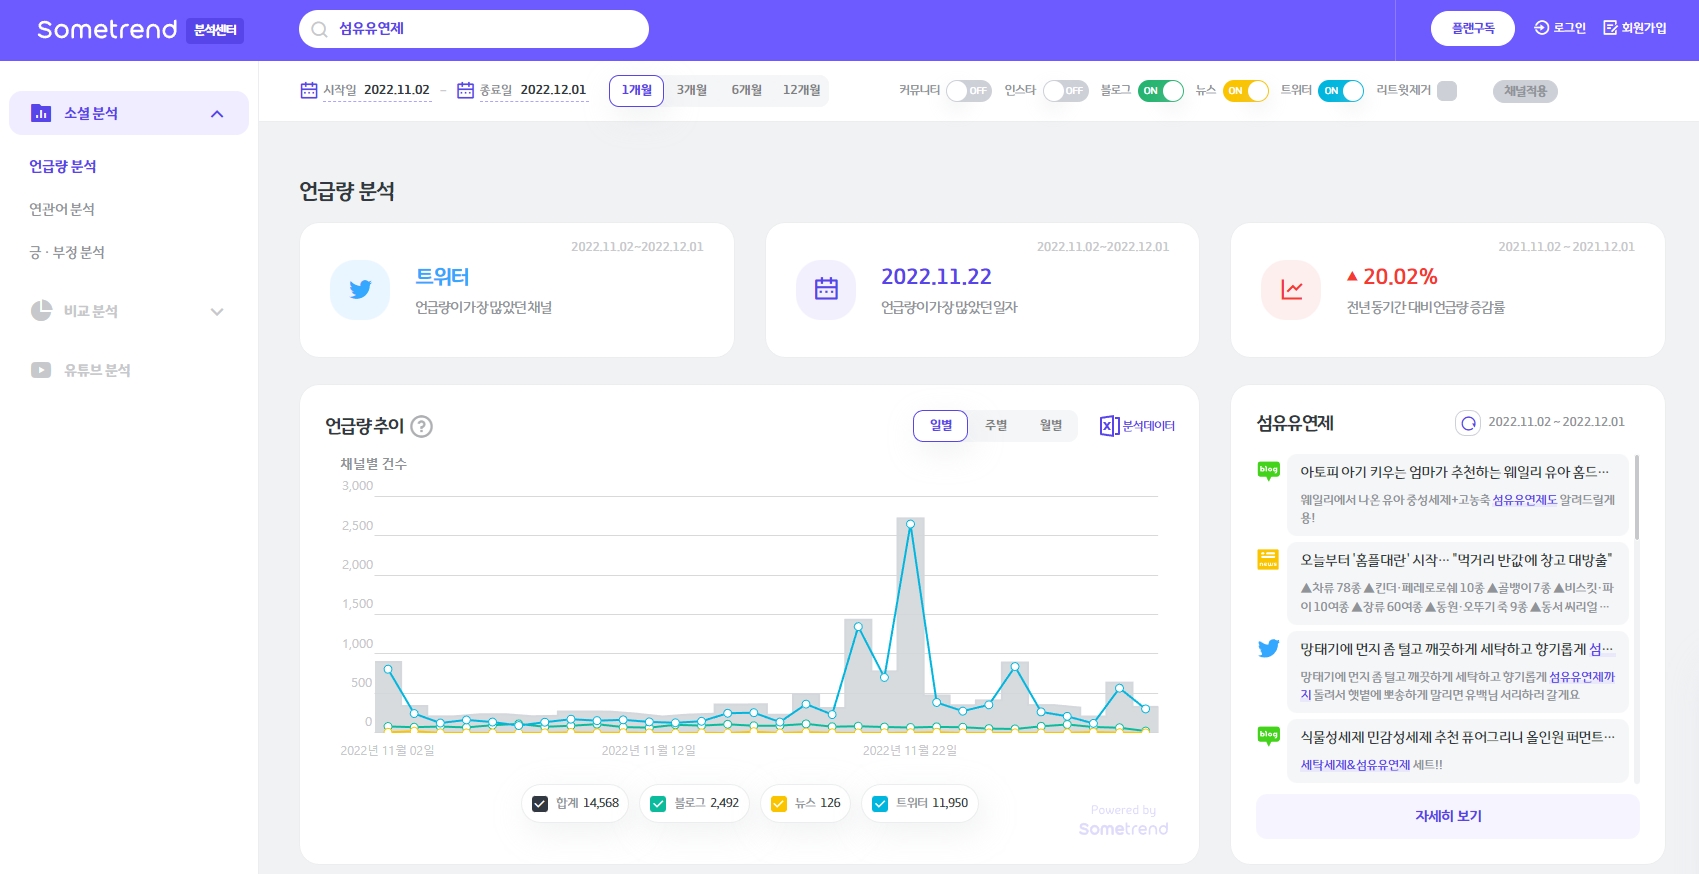The image size is (1699, 874).
Task: Select the 1개월 period tab
Action: [636, 90]
